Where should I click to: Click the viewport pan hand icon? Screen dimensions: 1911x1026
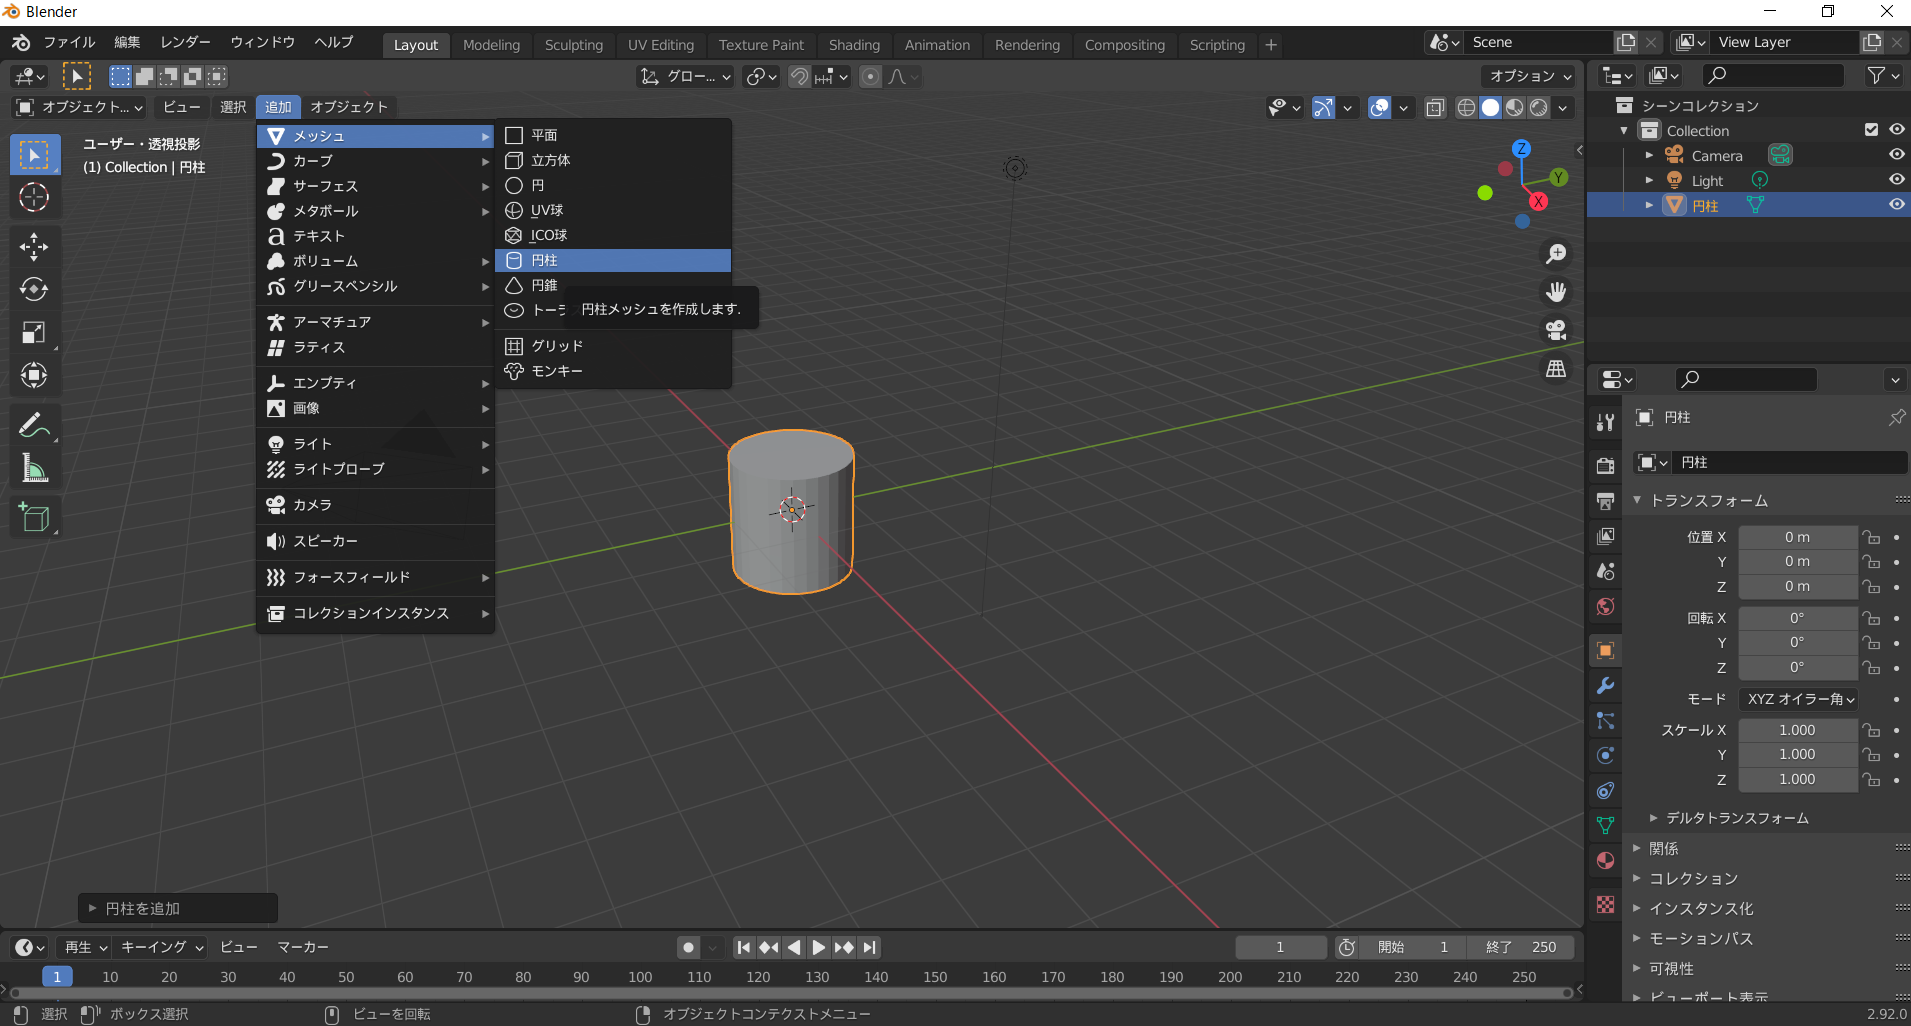(1556, 292)
